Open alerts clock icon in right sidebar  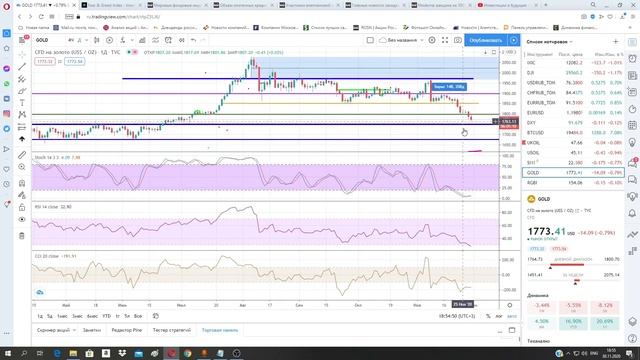click(x=632, y=59)
